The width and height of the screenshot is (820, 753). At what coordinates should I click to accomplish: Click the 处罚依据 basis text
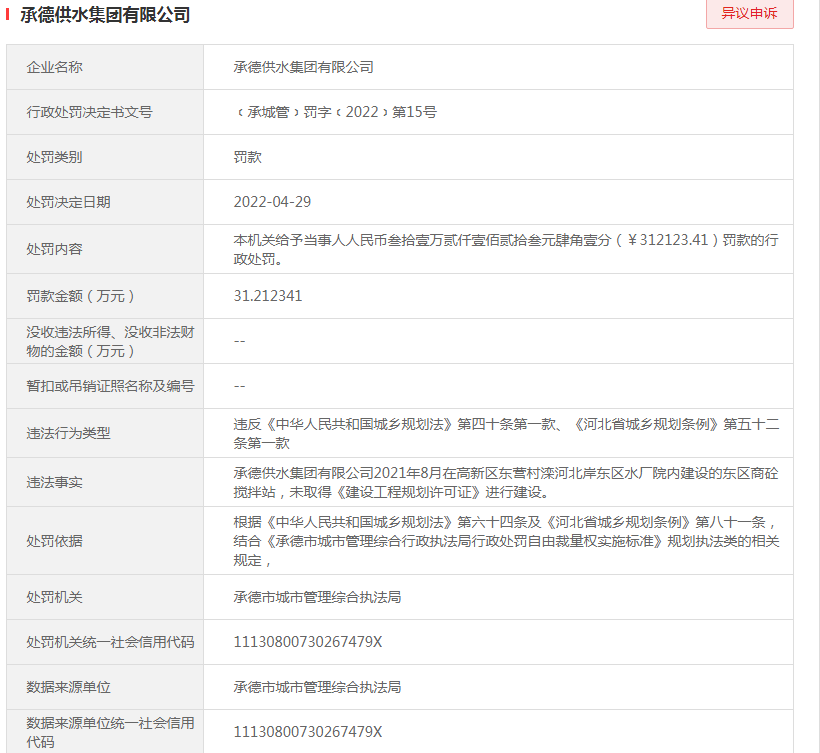[x=505, y=541]
